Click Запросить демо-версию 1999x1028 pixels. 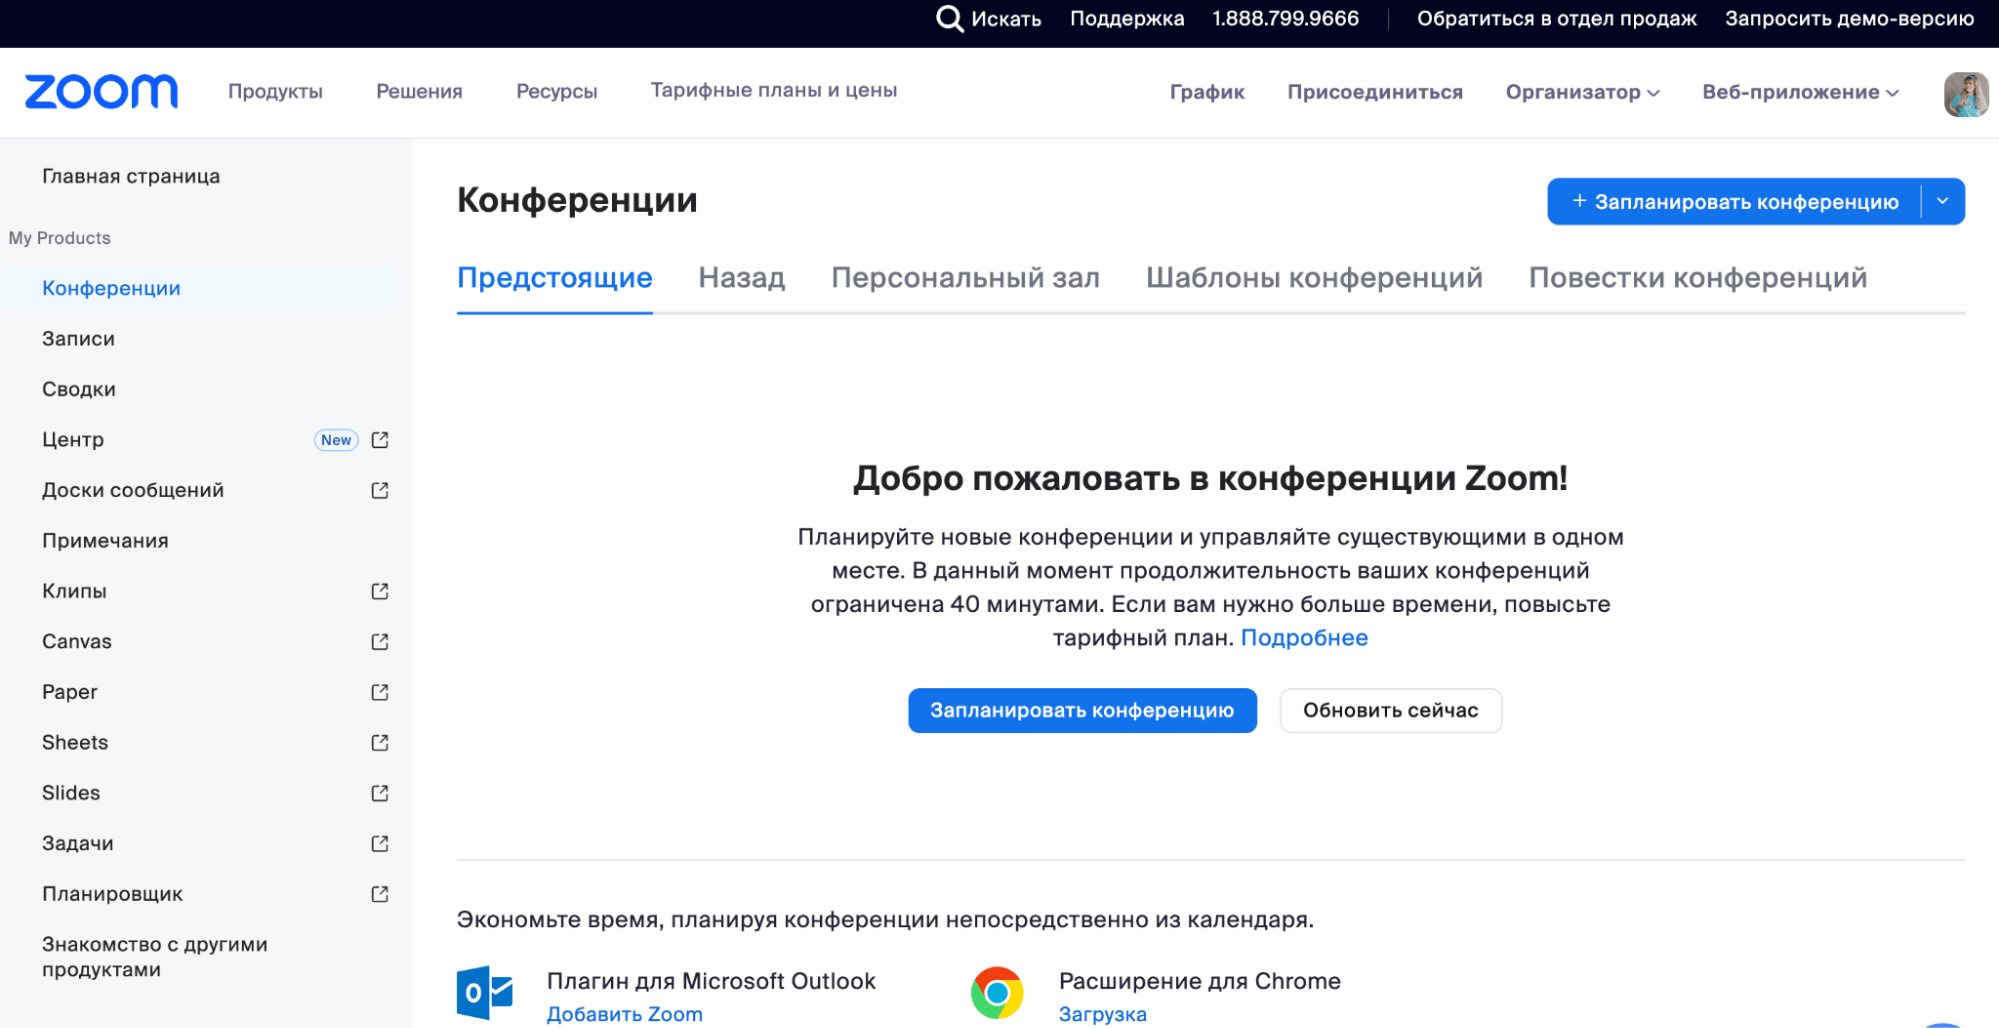tap(1849, 19)
